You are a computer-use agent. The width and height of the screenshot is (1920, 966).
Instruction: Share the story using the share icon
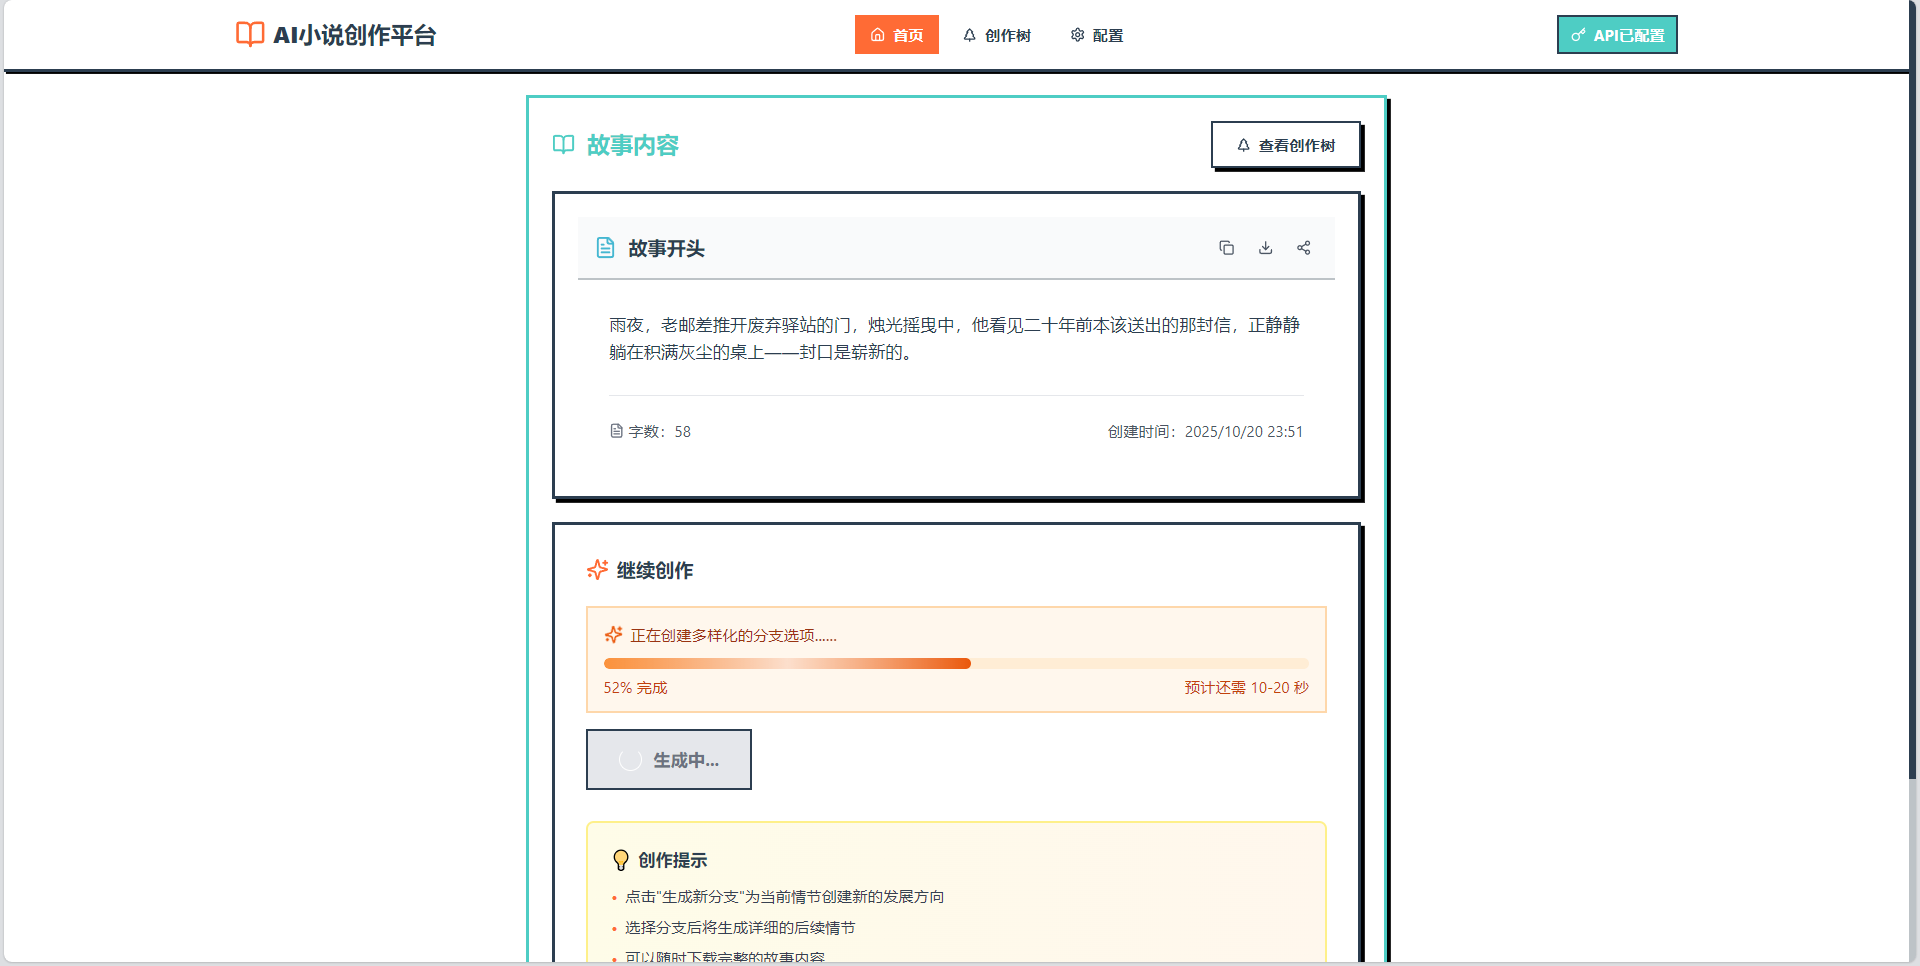[x=1303, y=247]
